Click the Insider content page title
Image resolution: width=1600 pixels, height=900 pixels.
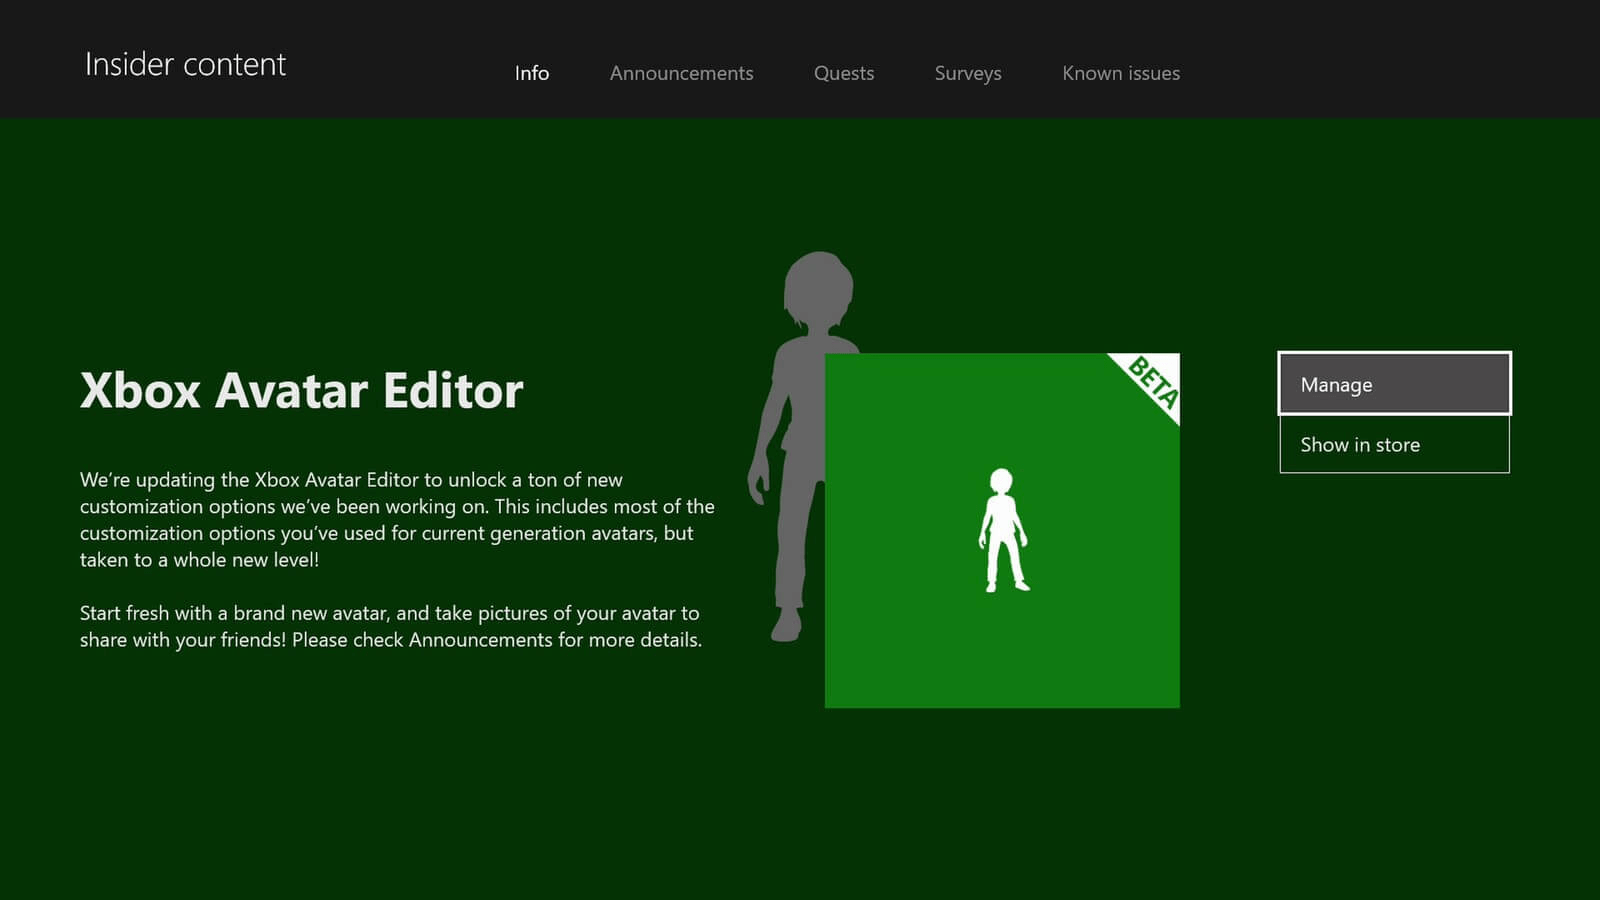(185, 64)
